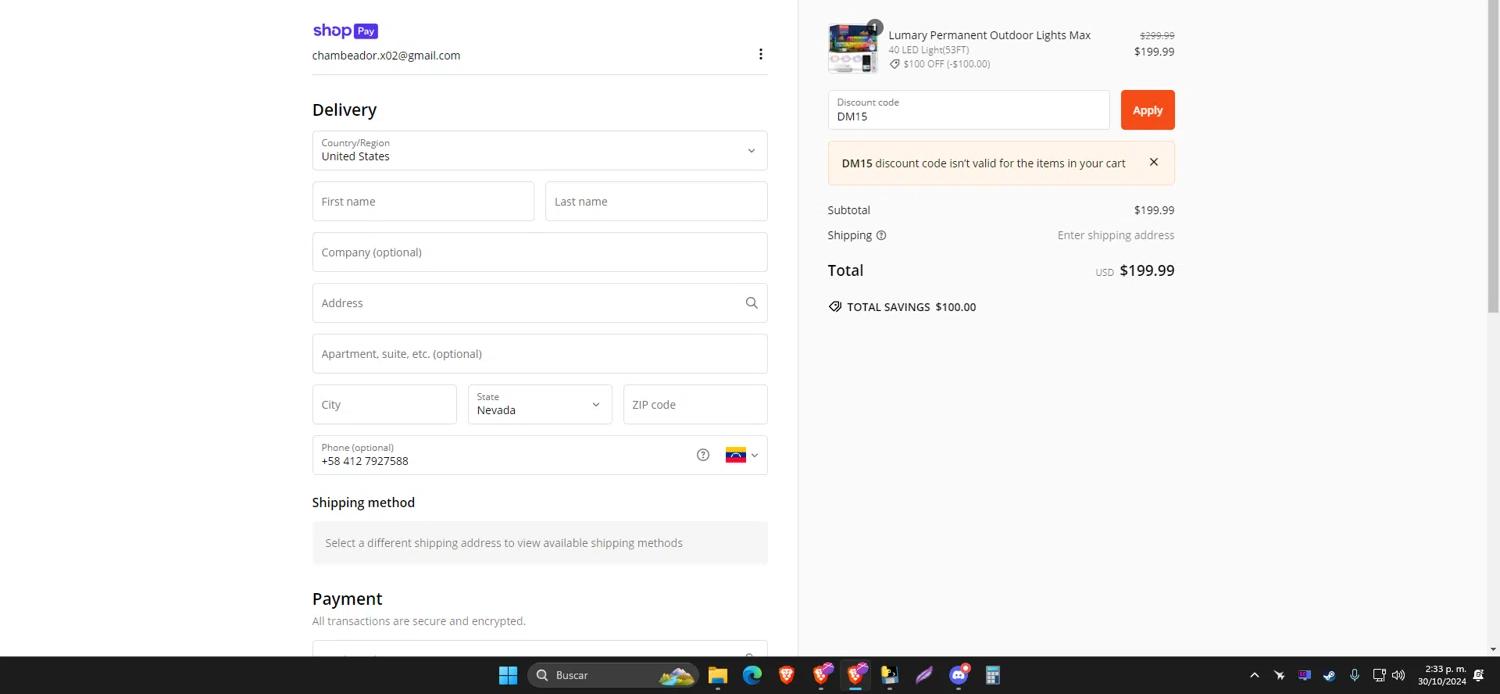Click the Discount code input field

click(x=967, y=110)
